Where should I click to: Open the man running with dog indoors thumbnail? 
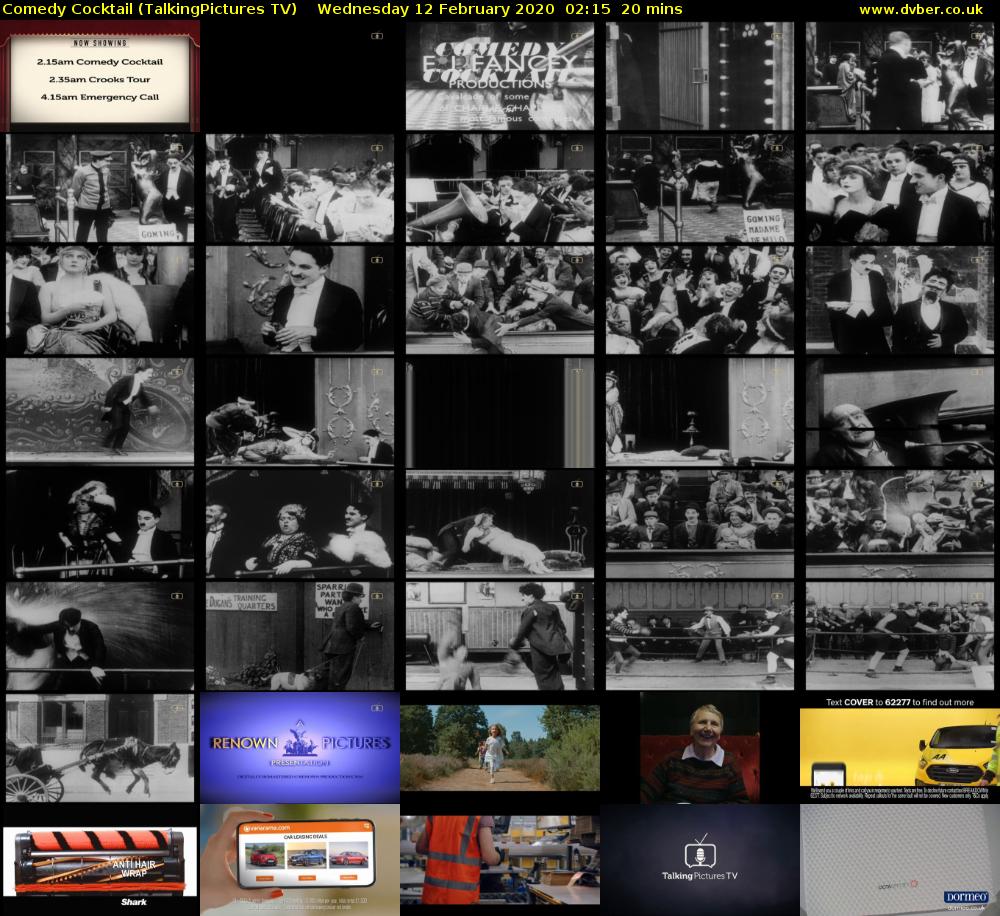500,636
